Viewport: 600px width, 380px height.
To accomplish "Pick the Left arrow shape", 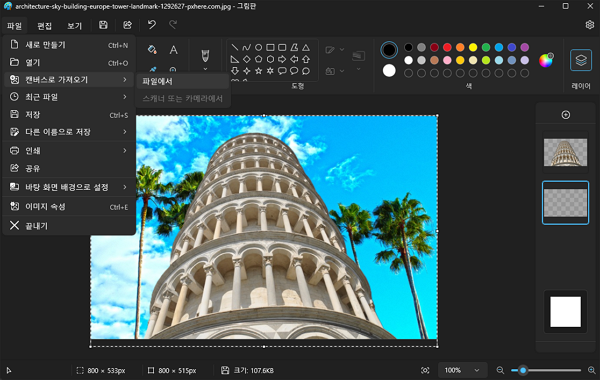I will coord(294,59).
